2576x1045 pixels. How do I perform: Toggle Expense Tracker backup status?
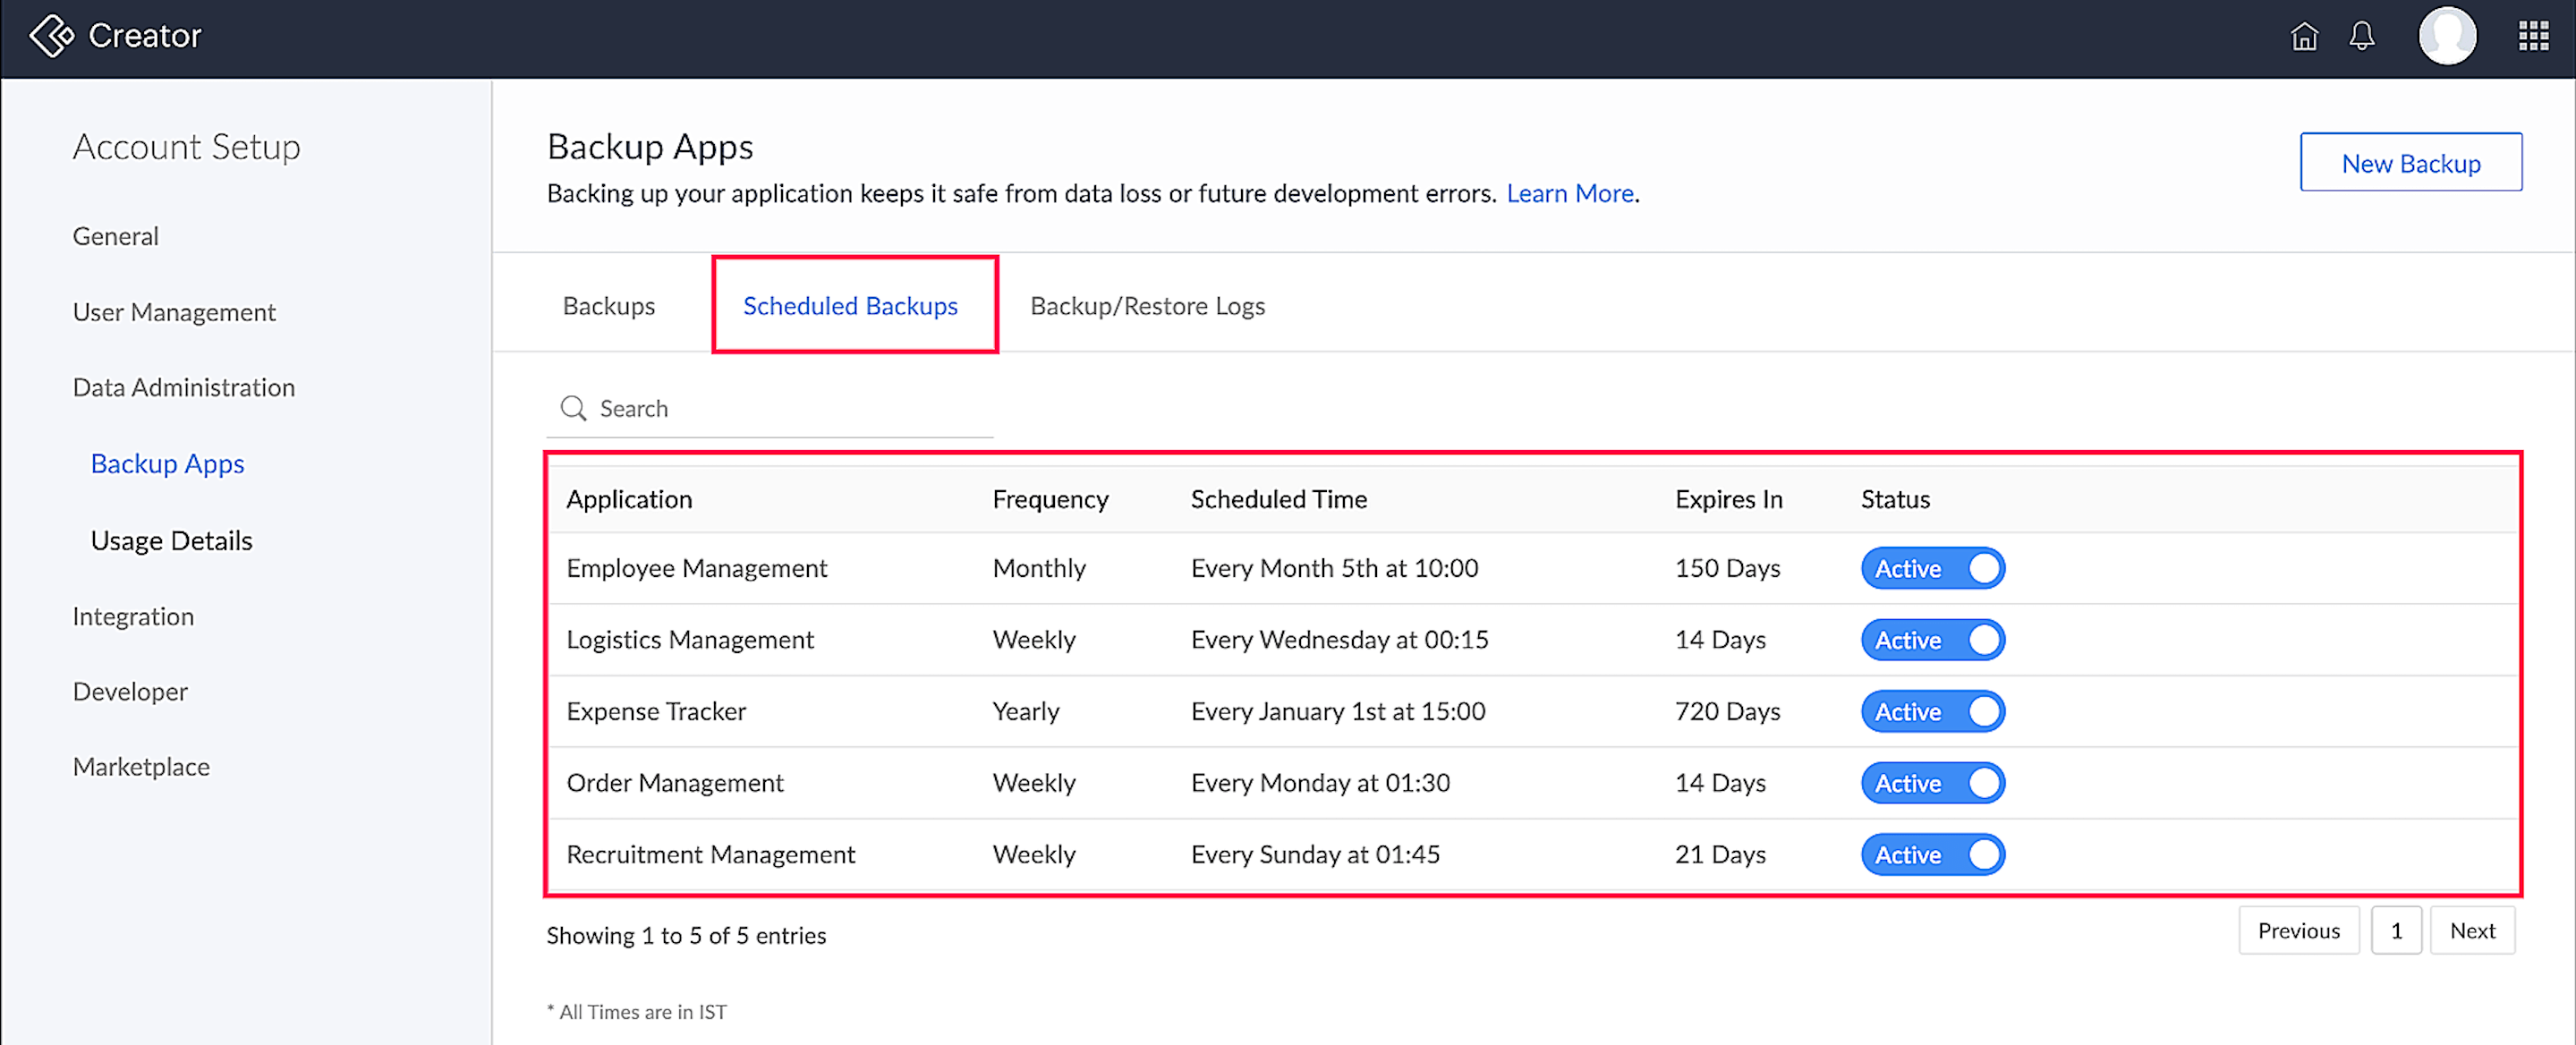tap(1932, 711)
